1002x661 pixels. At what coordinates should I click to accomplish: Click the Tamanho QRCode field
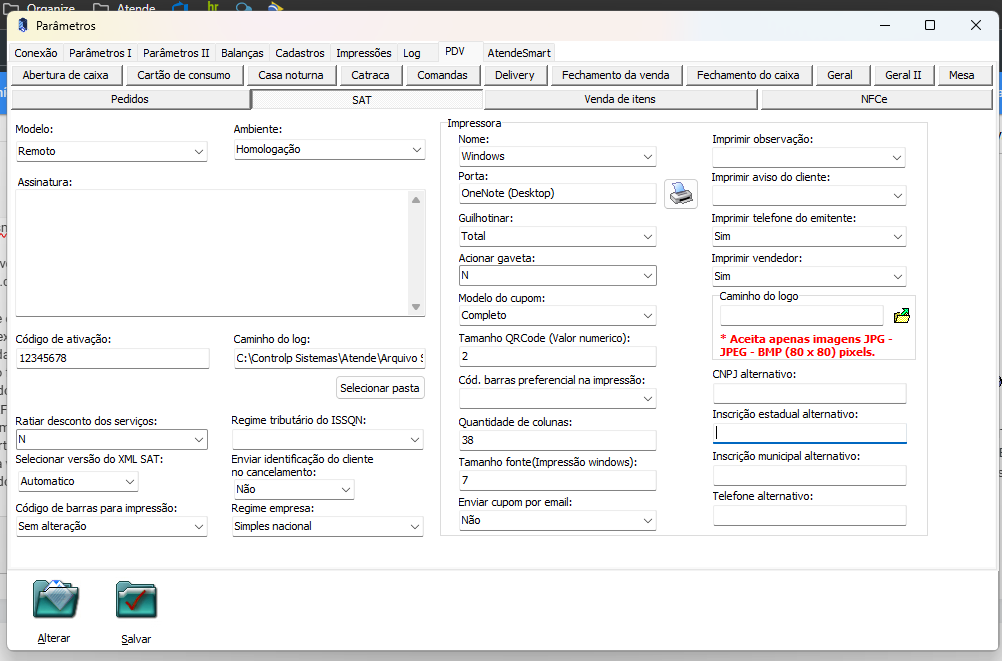(557, 356)
